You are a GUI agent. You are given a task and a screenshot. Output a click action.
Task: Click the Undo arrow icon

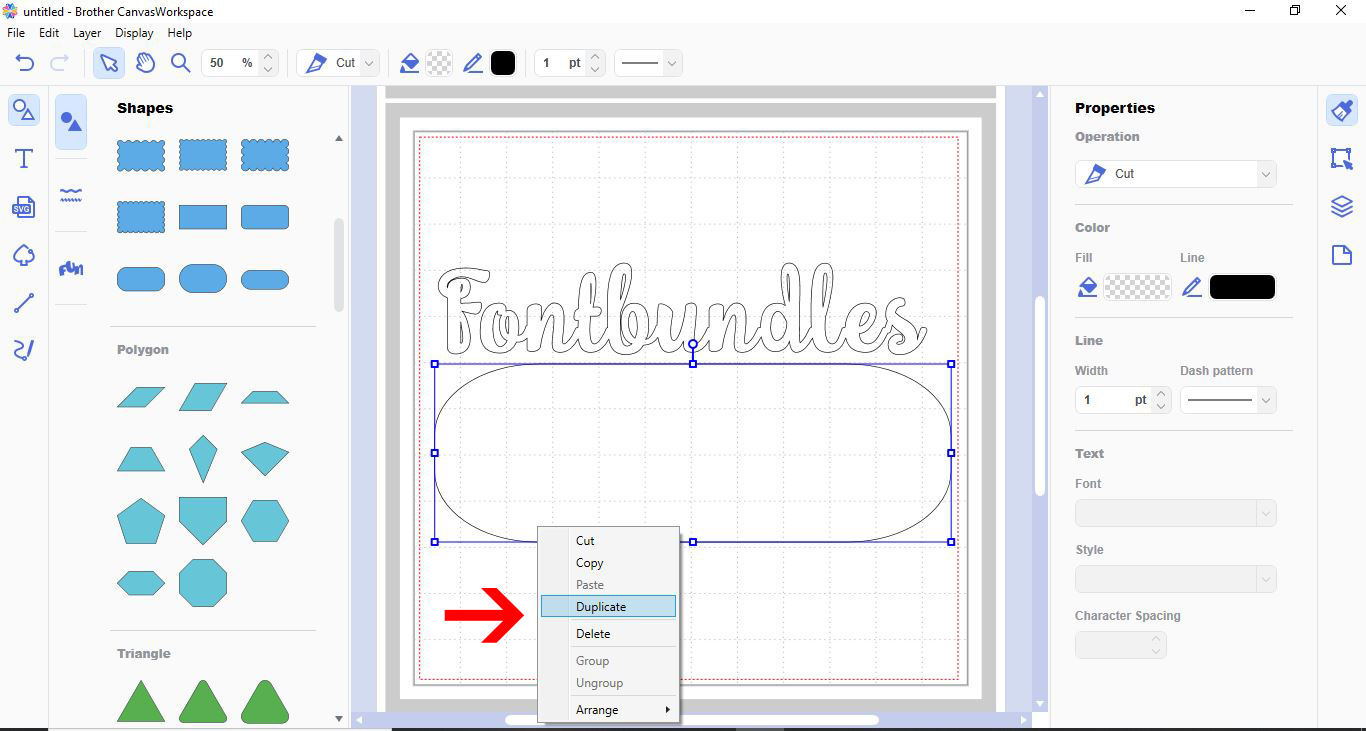coord(25,63)
